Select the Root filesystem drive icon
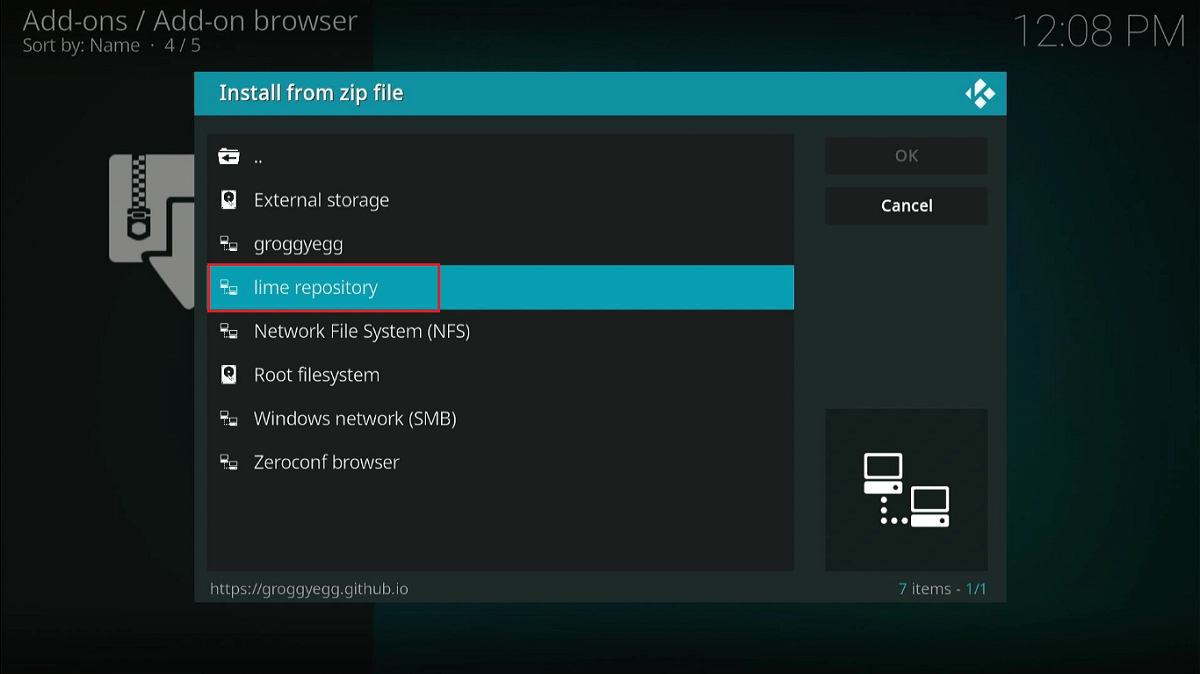This screenshot has width=1200, height=674. 230,374
